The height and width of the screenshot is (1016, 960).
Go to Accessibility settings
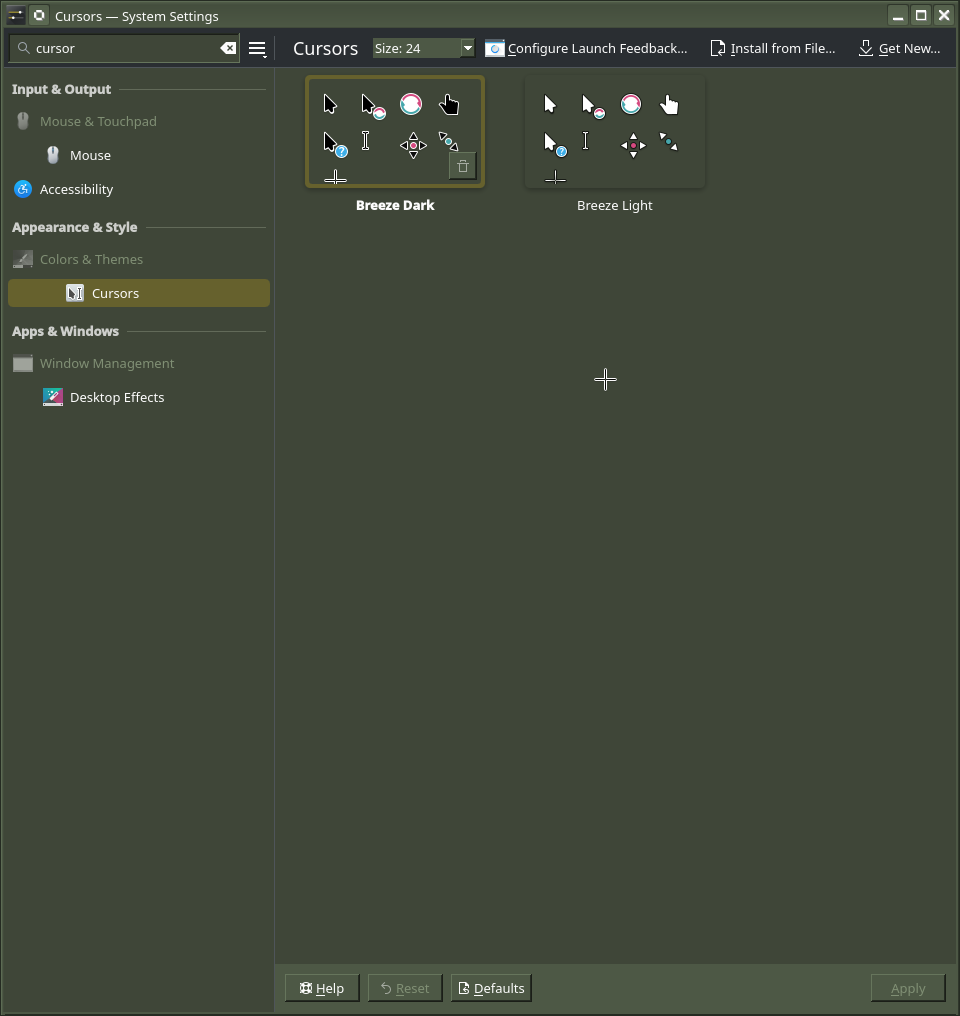(x=76, y=189)
